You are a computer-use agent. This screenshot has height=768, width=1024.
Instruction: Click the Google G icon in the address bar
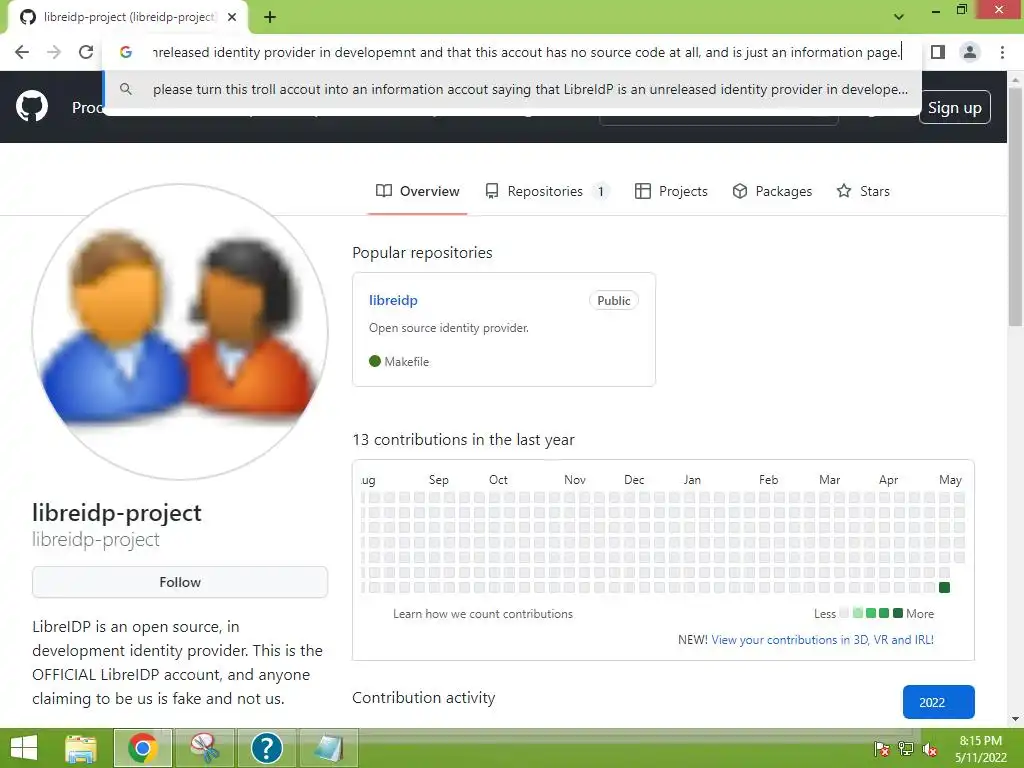(126, 52)
